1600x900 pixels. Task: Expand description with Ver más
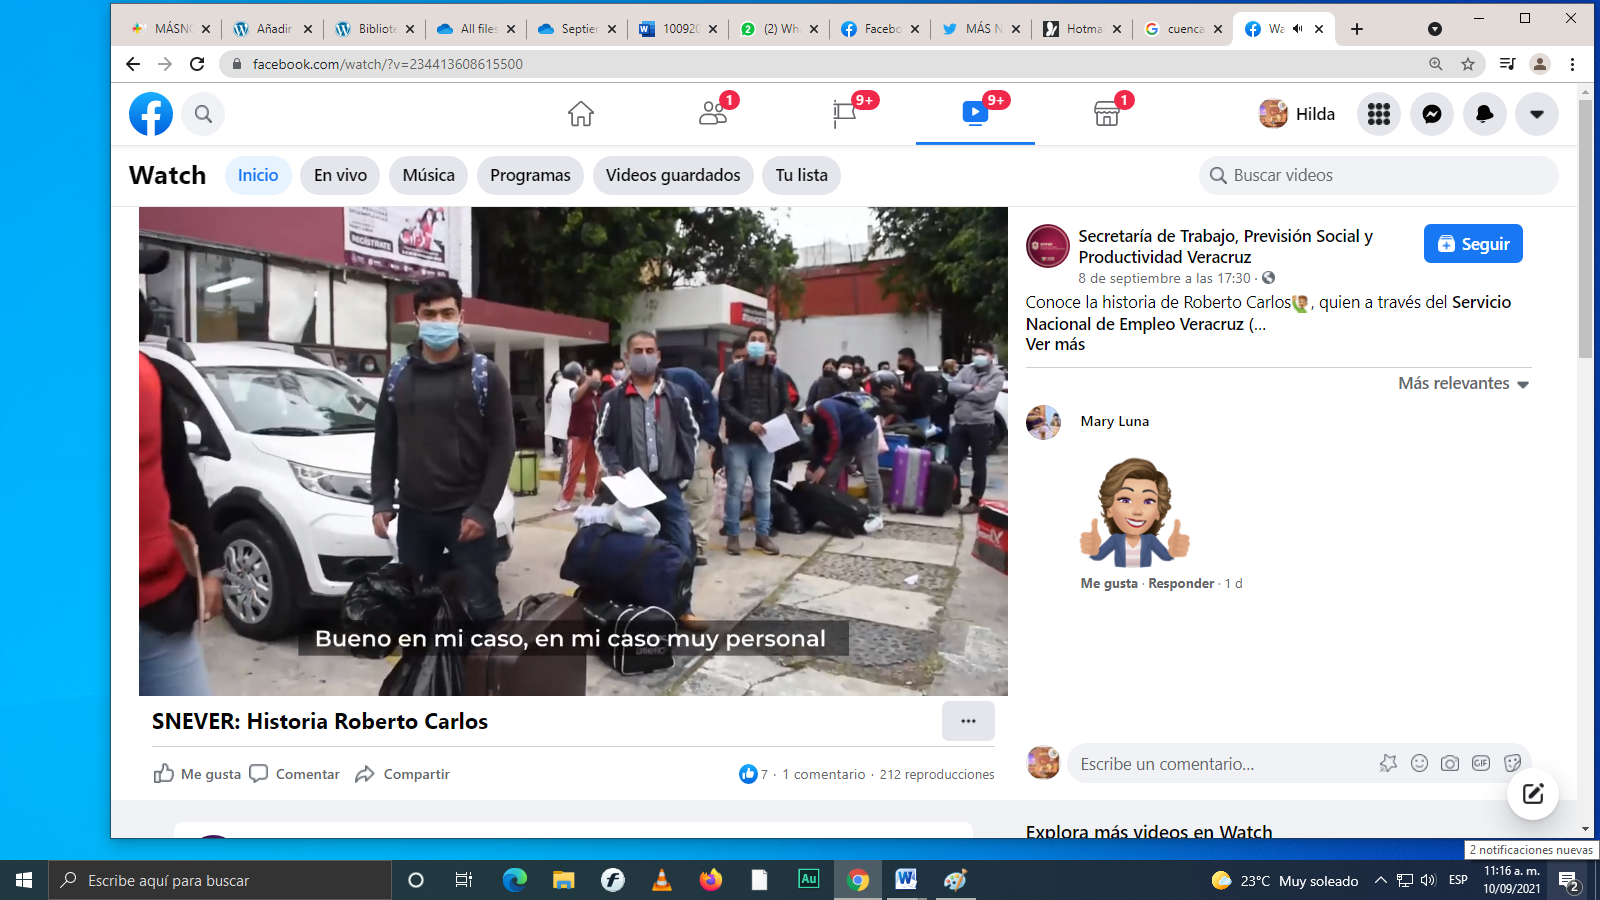click(x=1055, y=344)
